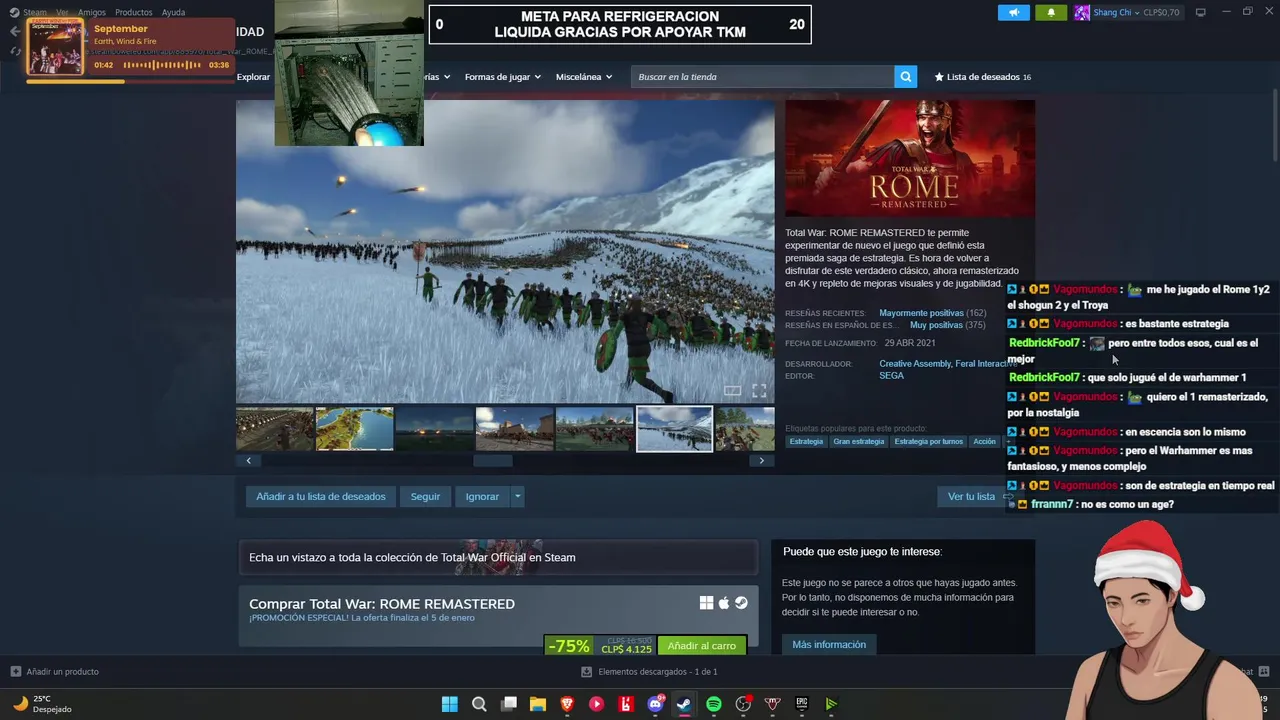Viewport: 1280px width, 720px height.
Task: Click the Steam icon in taskbar
Action: (x=684, y=704)
